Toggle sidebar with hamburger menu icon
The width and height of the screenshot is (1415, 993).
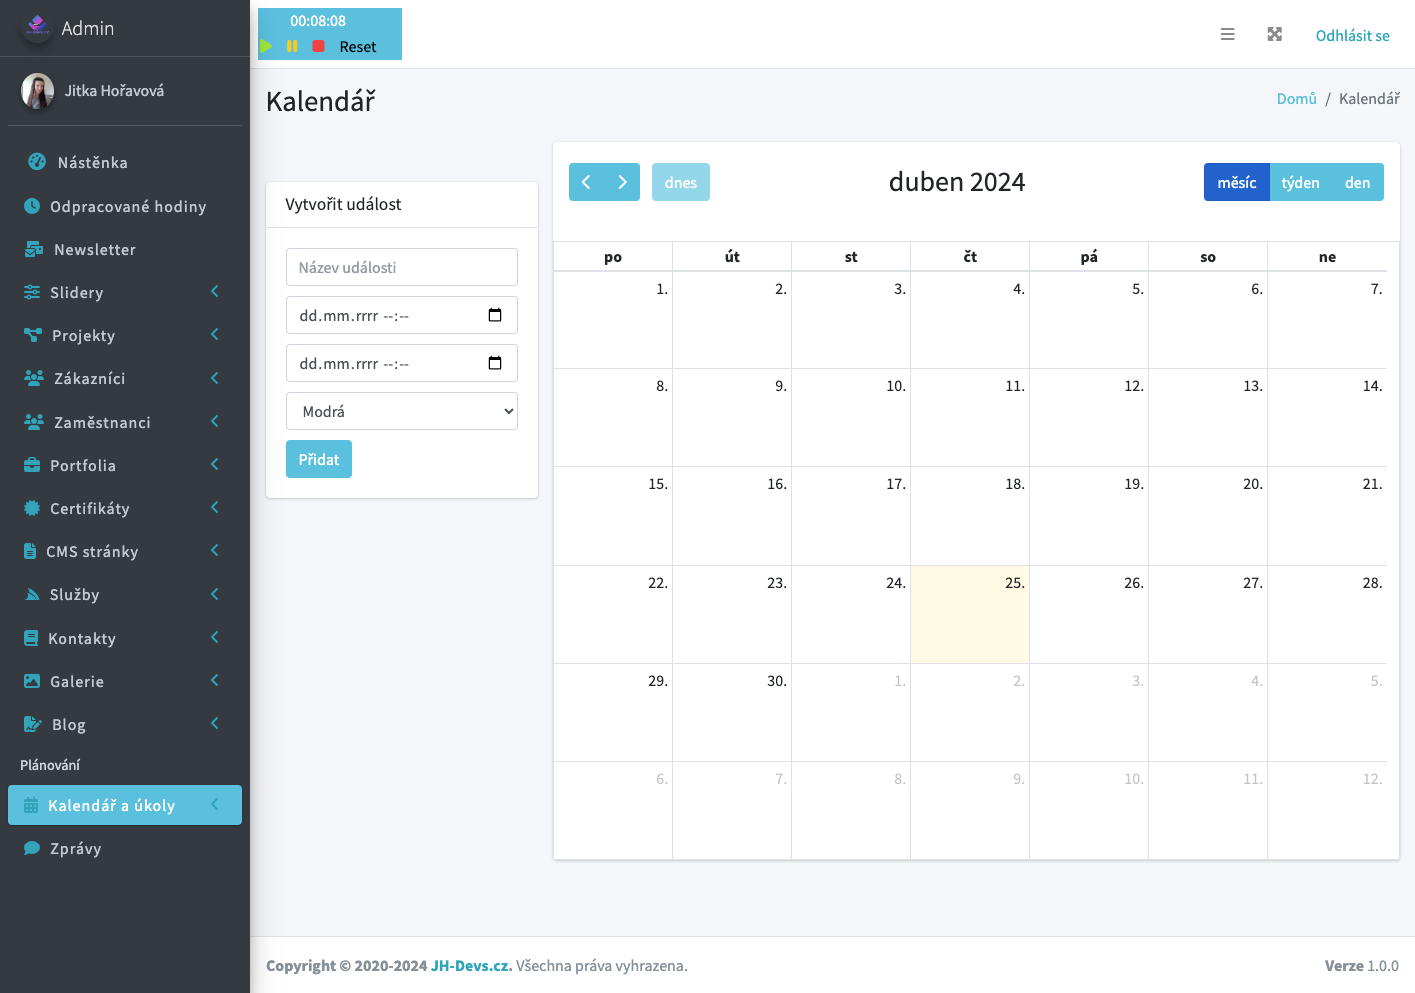tap(1227, 35)
